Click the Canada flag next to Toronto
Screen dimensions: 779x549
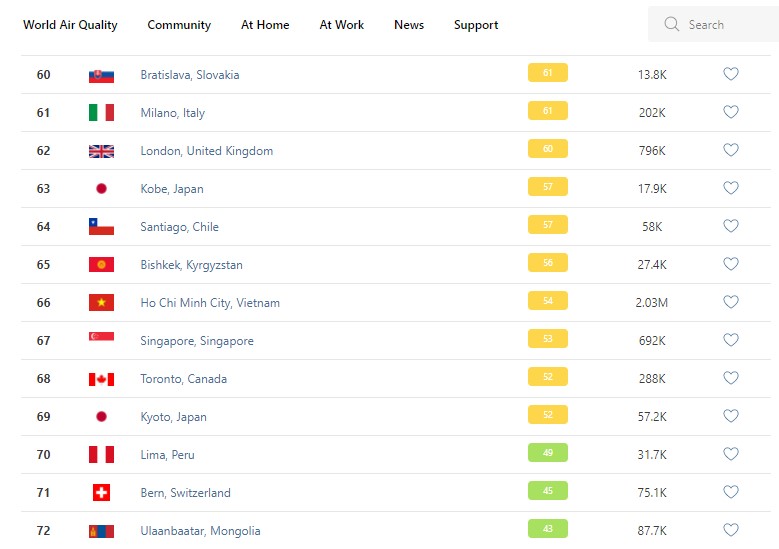[101, 379]
